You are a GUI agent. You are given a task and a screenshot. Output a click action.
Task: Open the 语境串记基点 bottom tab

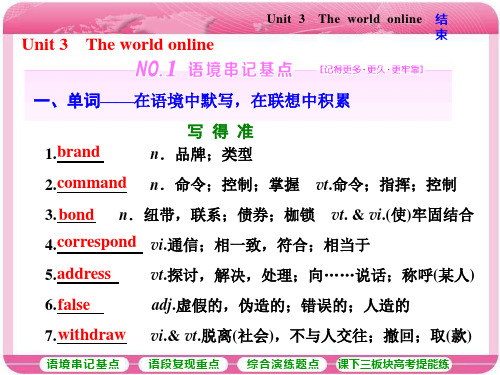(84, 364)
